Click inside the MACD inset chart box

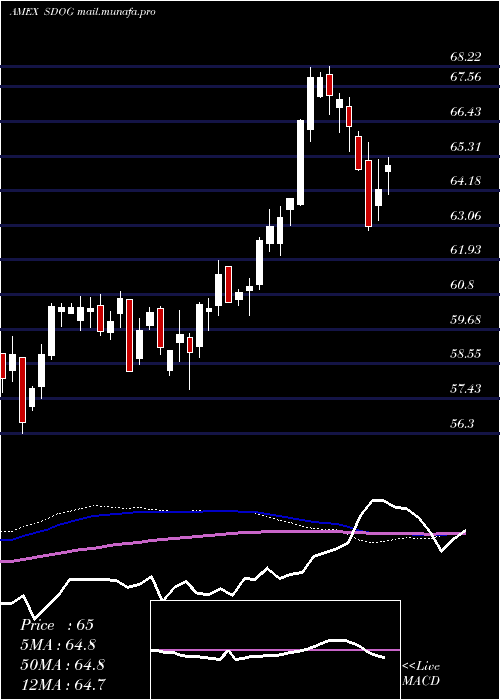point(275,650)
